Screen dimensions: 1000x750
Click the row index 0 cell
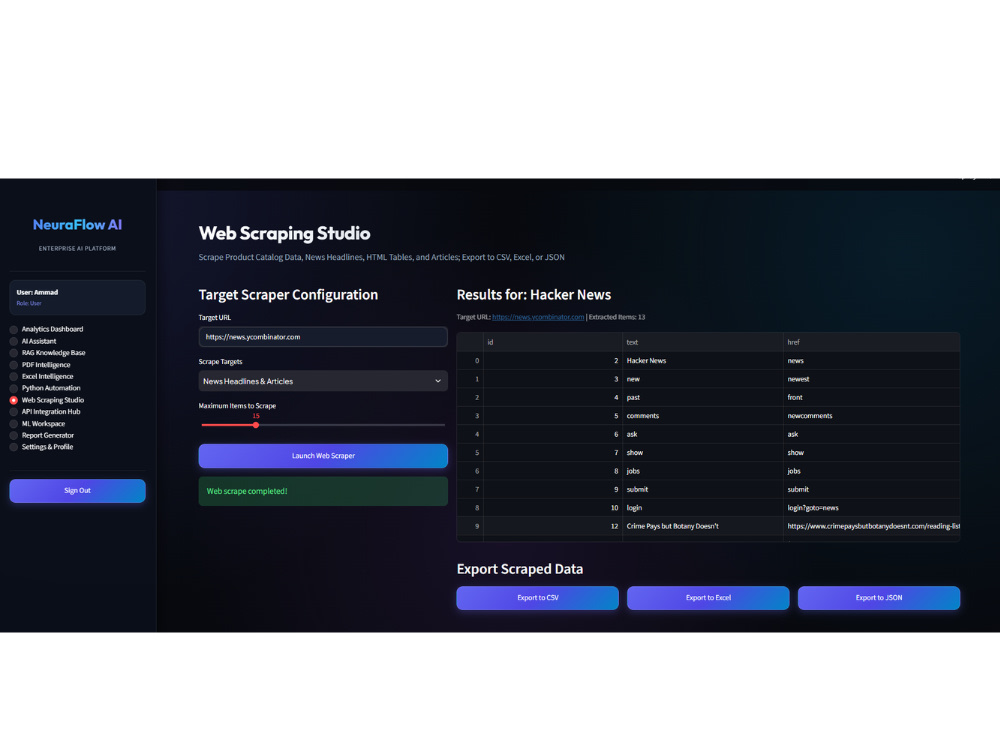click(470, 361)
